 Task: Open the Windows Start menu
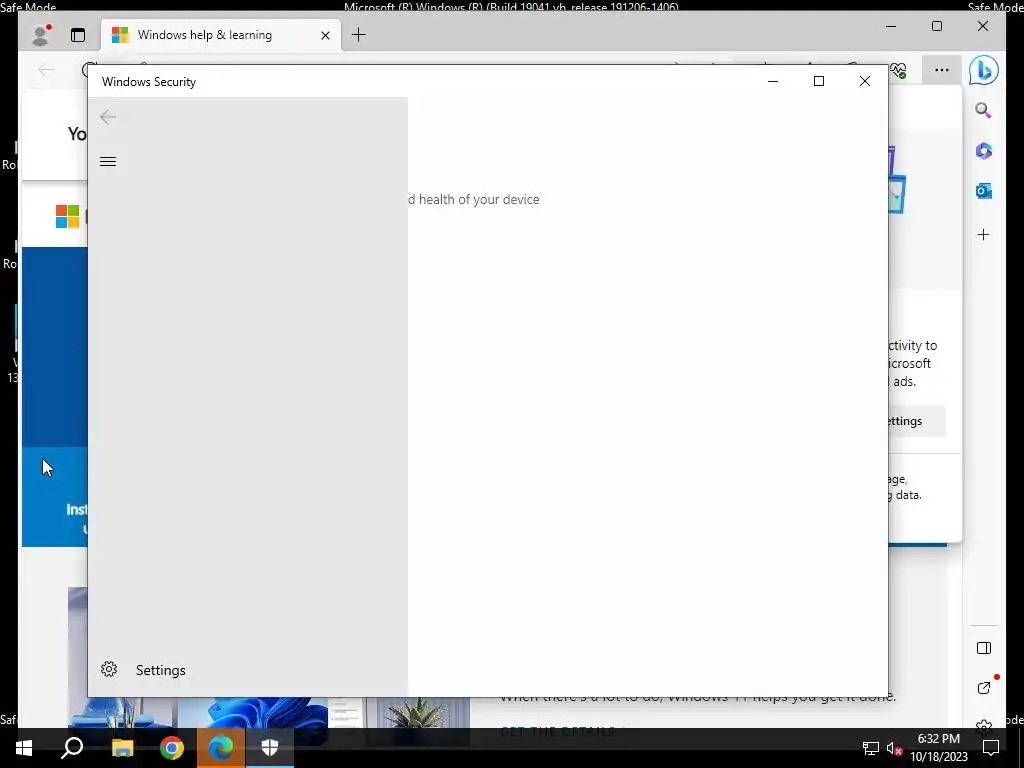click(x=24, y=748)
